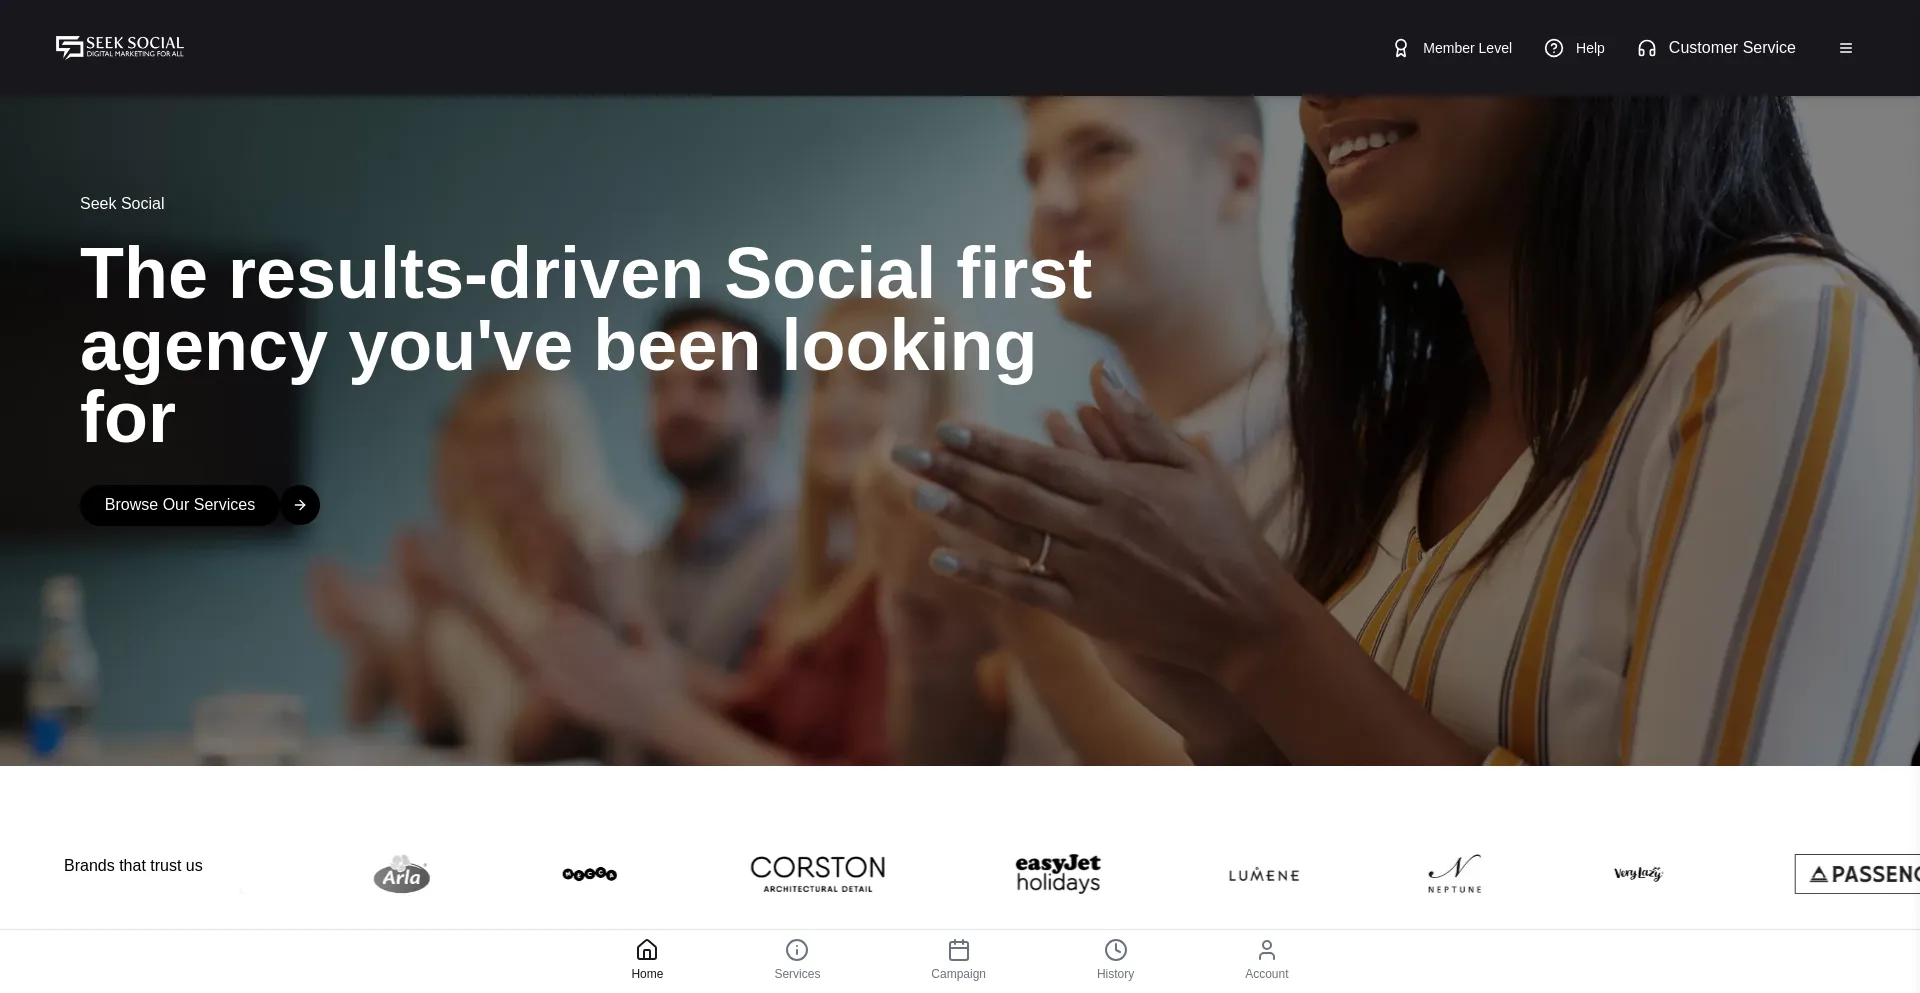The image size is (1920, 993).
Task: Click the Neptune brand logo
Action: click(x=1455, y=874)
